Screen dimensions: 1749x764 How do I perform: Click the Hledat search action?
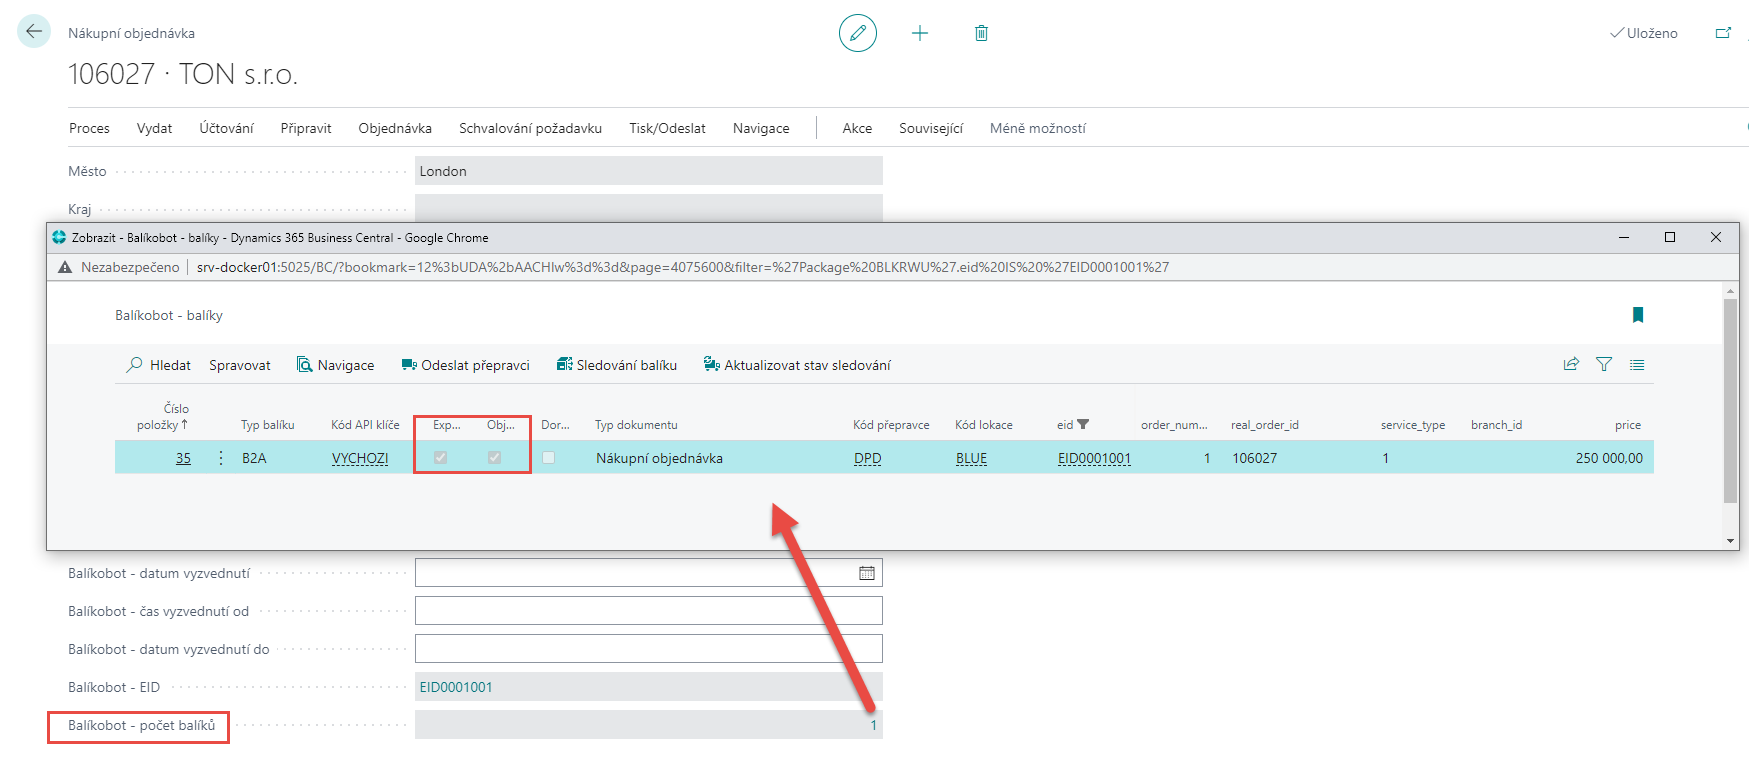[159, 365]
